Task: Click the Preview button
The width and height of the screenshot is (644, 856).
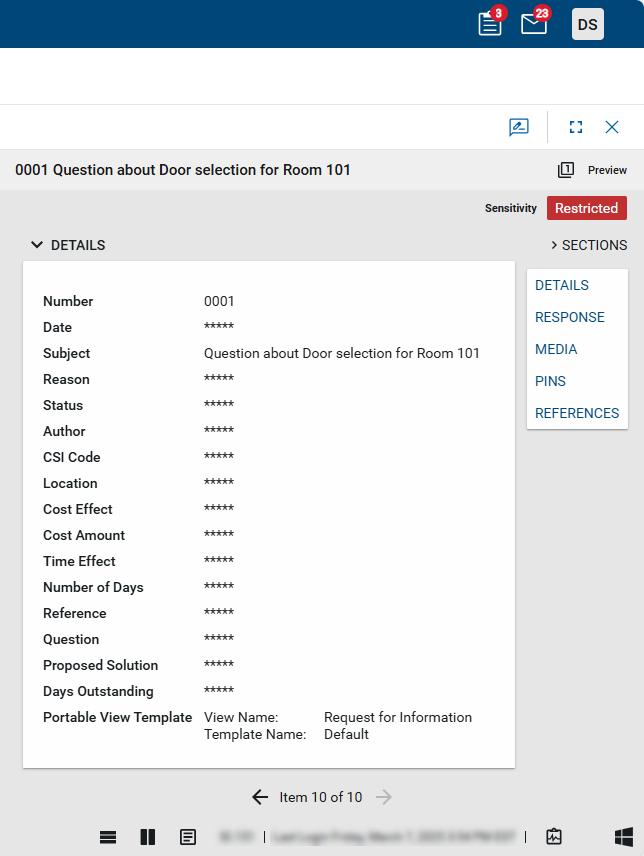Action: (593, 170)
